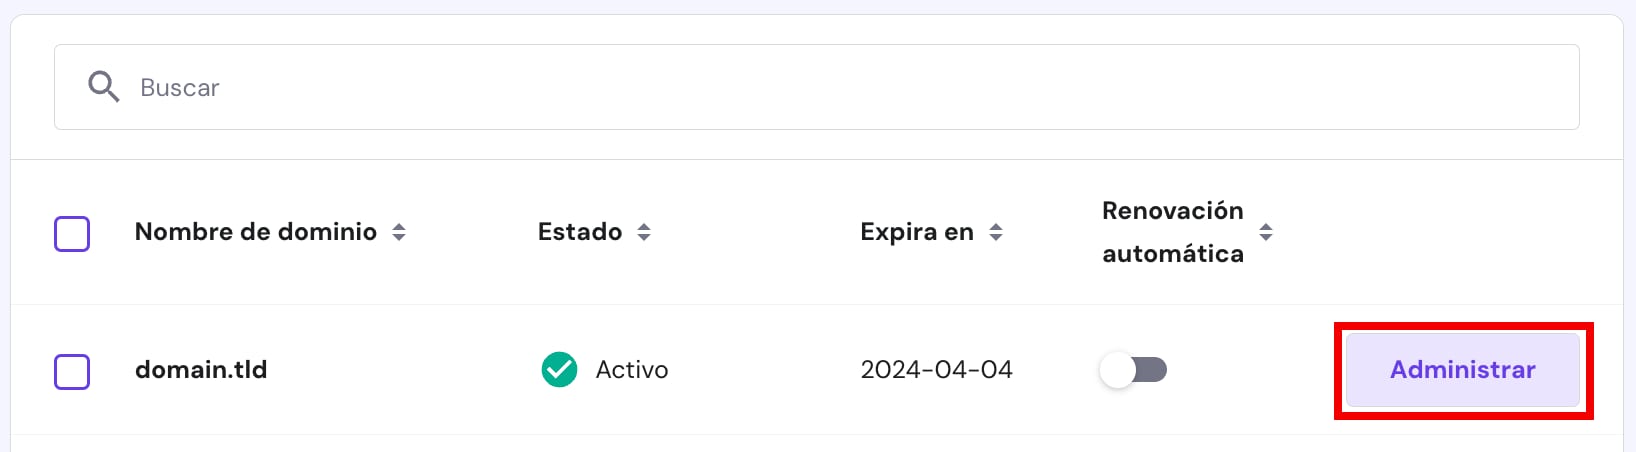The height and width of the screenshot is (452, 1636).
Task: Click the down arrow beside Nombre de dominio
Action: (x=399, y=238)
